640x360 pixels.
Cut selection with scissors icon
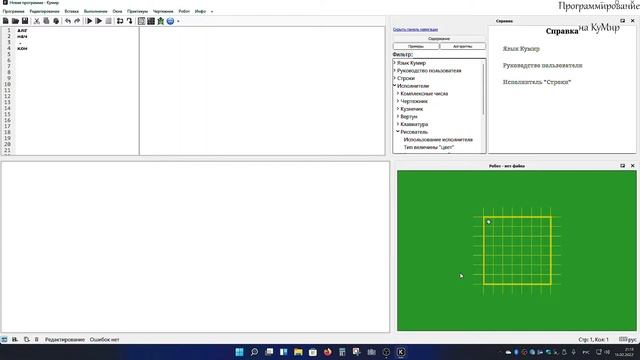(x=36, y=21)
